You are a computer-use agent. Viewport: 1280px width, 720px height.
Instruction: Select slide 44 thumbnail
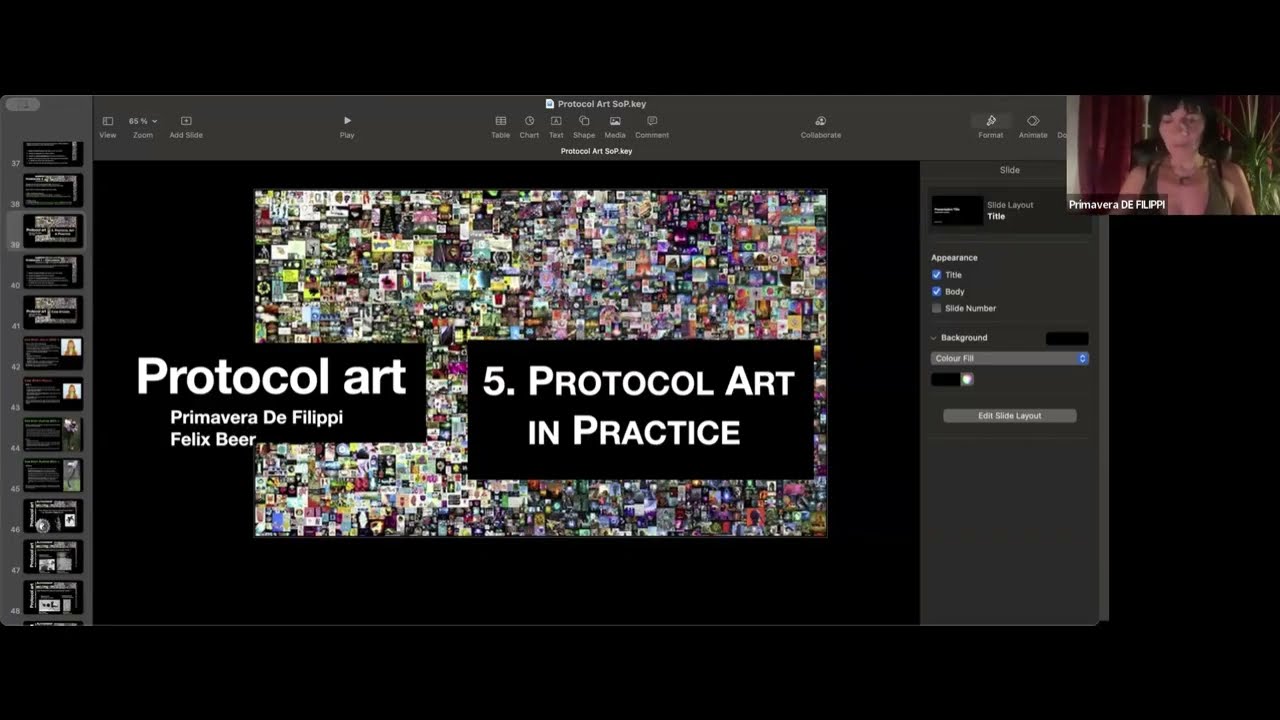click(53, 434)
